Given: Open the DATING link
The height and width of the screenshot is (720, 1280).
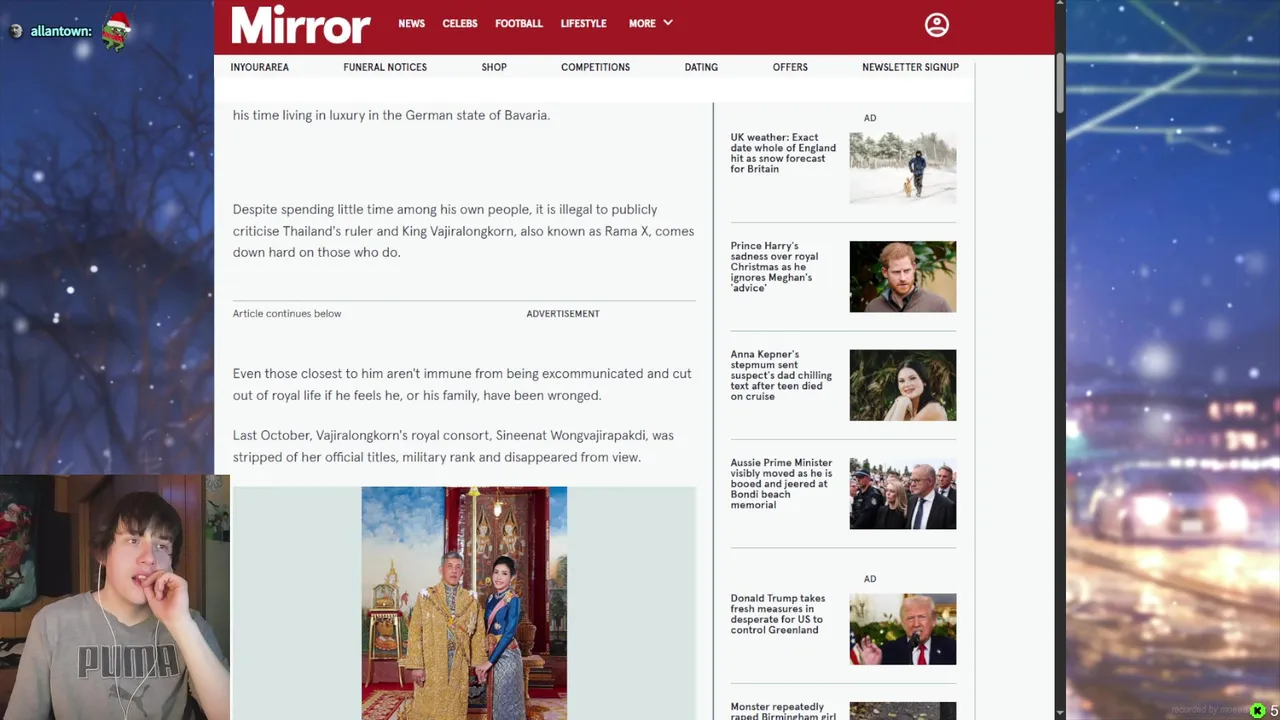Looking at the screenshot, I should [701, 67].
